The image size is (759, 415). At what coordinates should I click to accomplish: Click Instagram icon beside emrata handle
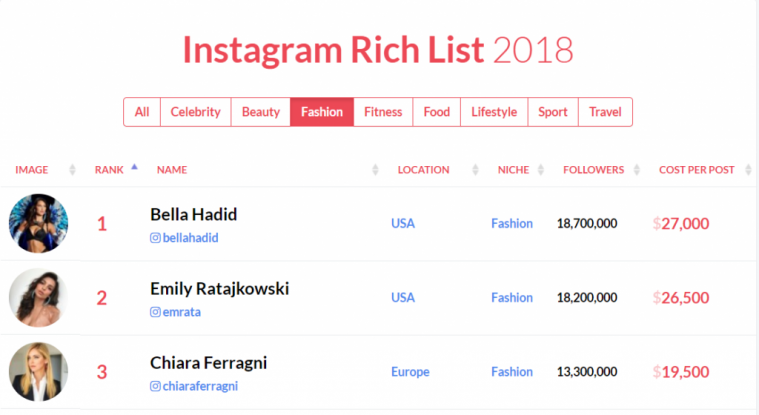coord(155,312)
